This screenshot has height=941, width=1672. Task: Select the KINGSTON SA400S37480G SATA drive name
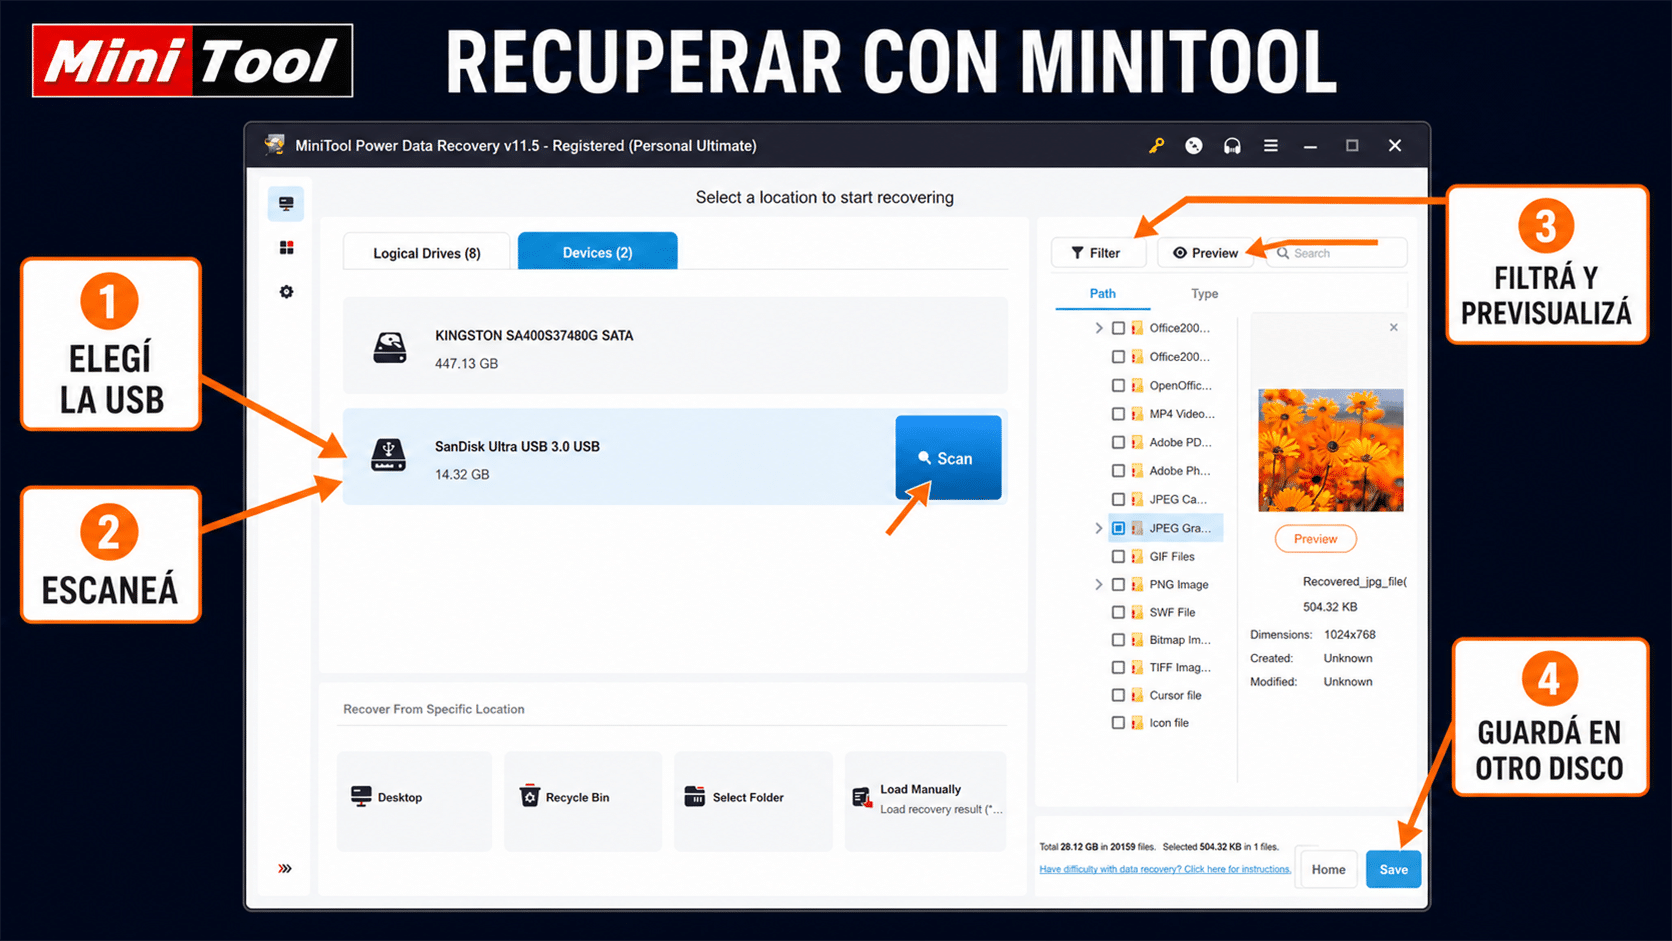point(534,336)
